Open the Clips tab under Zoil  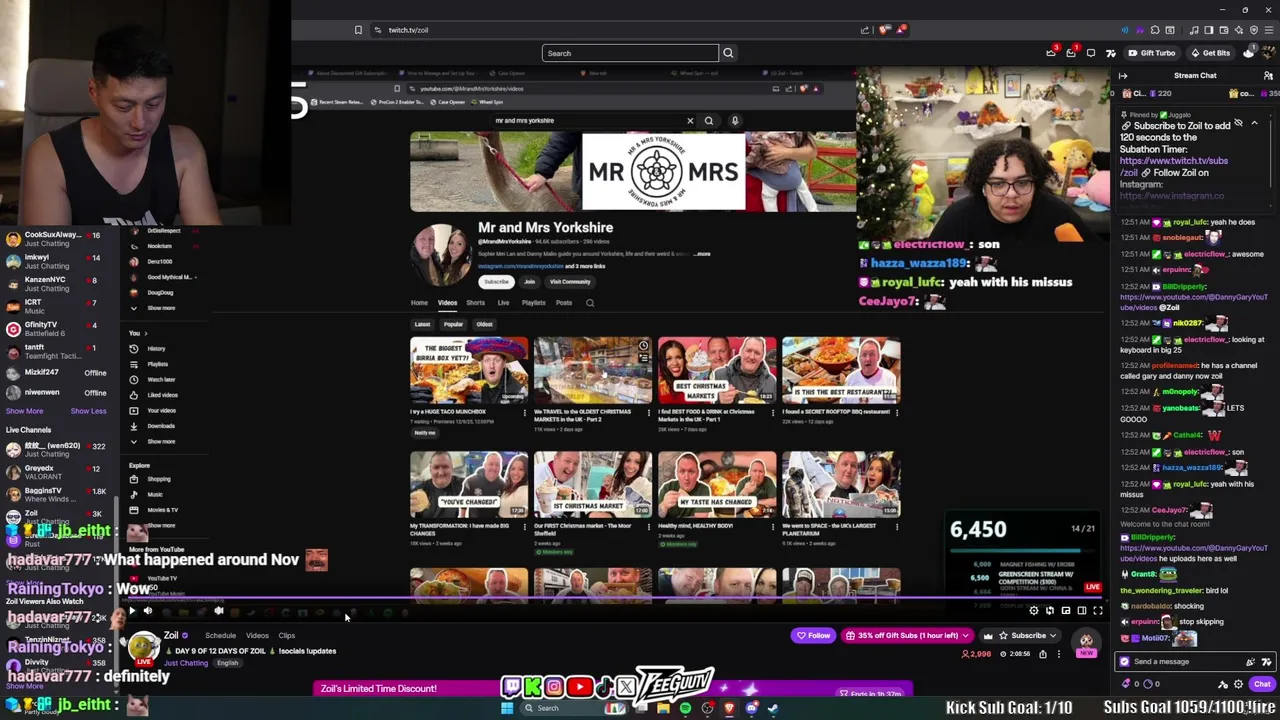(287, 635)
